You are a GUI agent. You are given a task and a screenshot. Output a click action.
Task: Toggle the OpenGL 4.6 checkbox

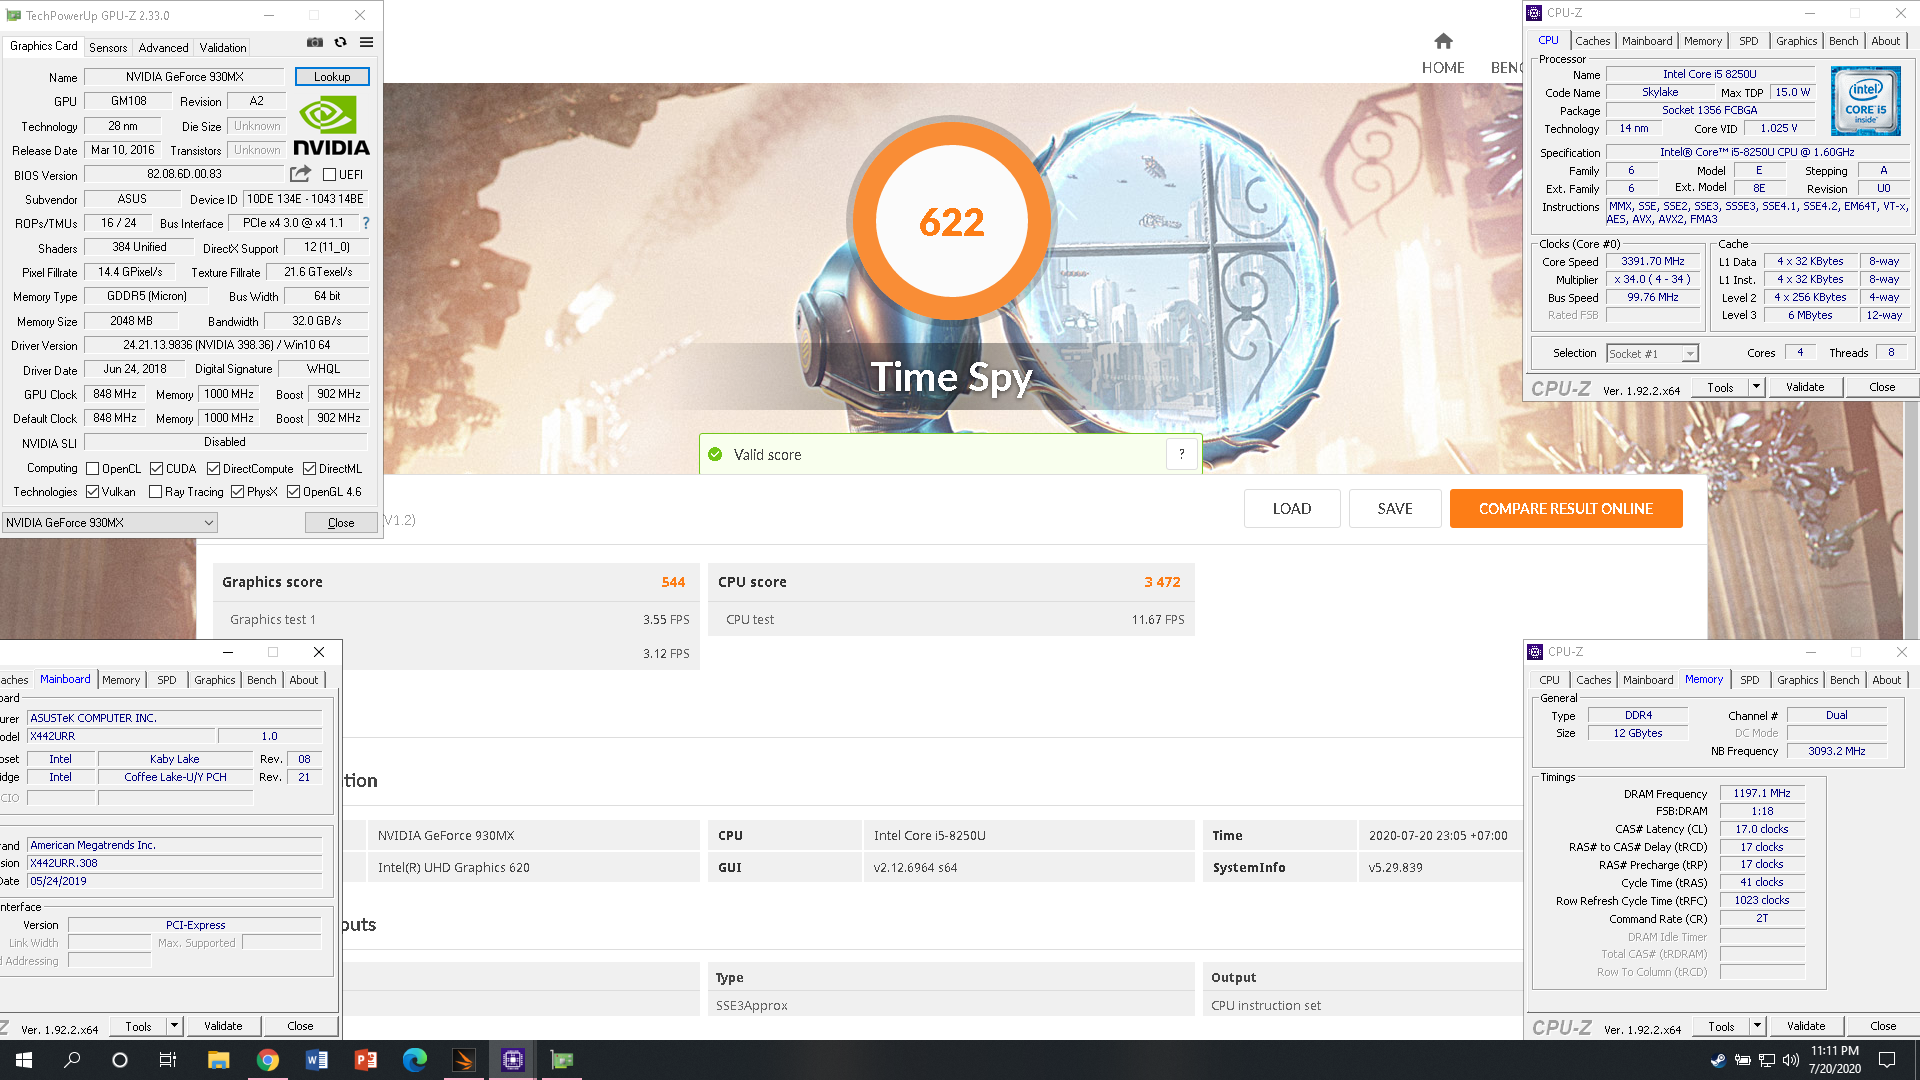tap(294, 492)
